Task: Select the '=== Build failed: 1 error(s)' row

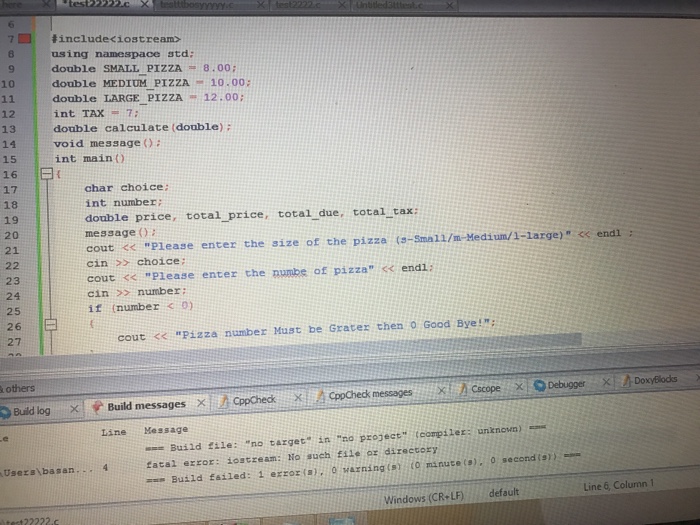Action: tap(363, 466)
